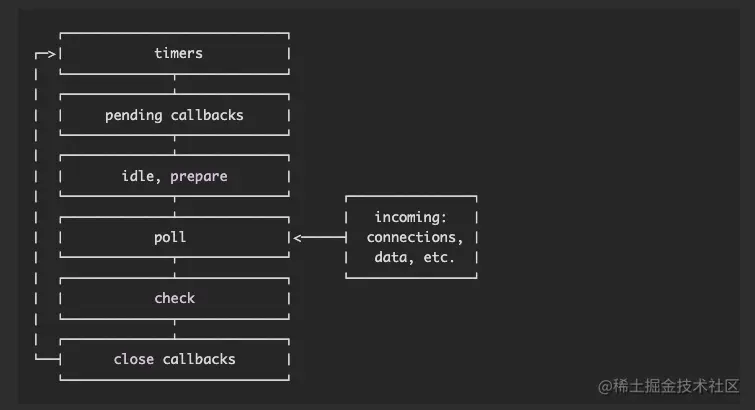Click the @ symbol in the watermark
The image size is (755, 410).
tap(605, 386)
